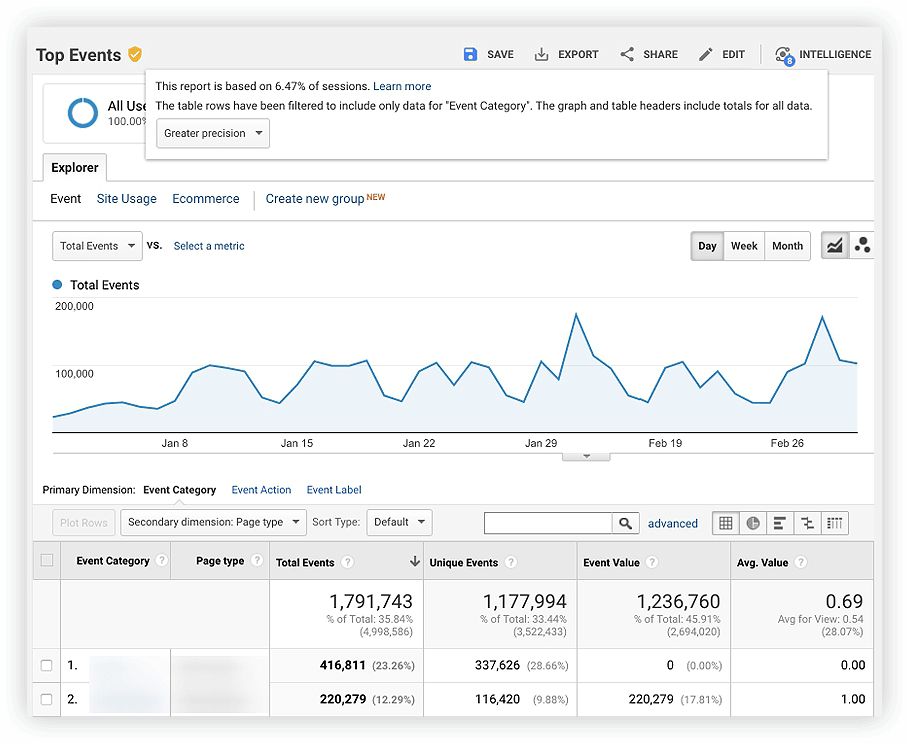
Task: Open the Sort Type Default dropdown
Action: (x=399, y=522)
